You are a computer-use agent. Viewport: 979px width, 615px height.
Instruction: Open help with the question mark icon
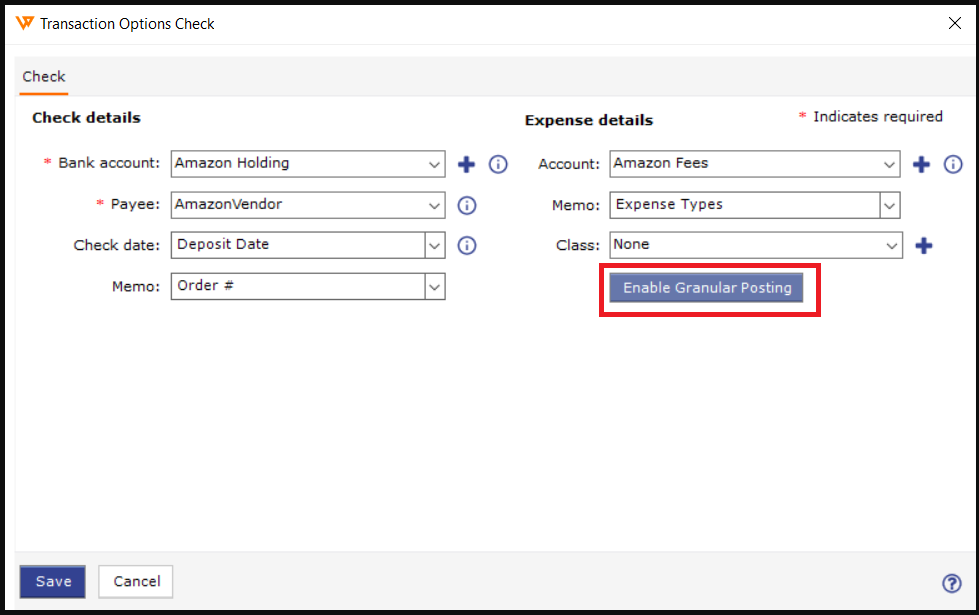point(951,584)
